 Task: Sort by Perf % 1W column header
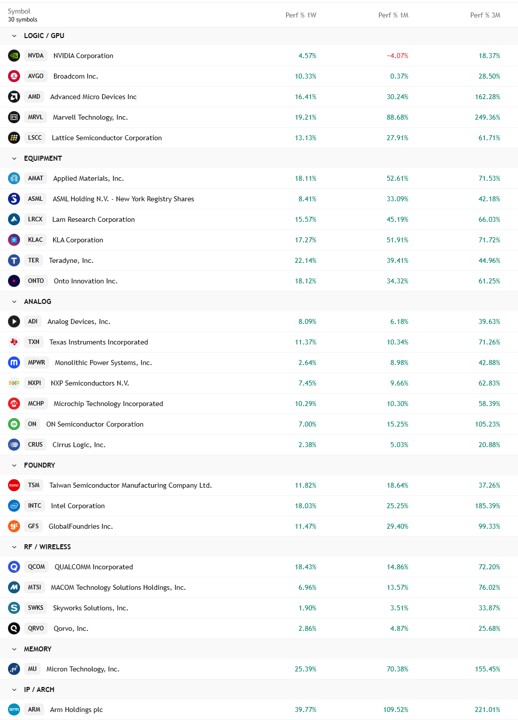point(301,15)
